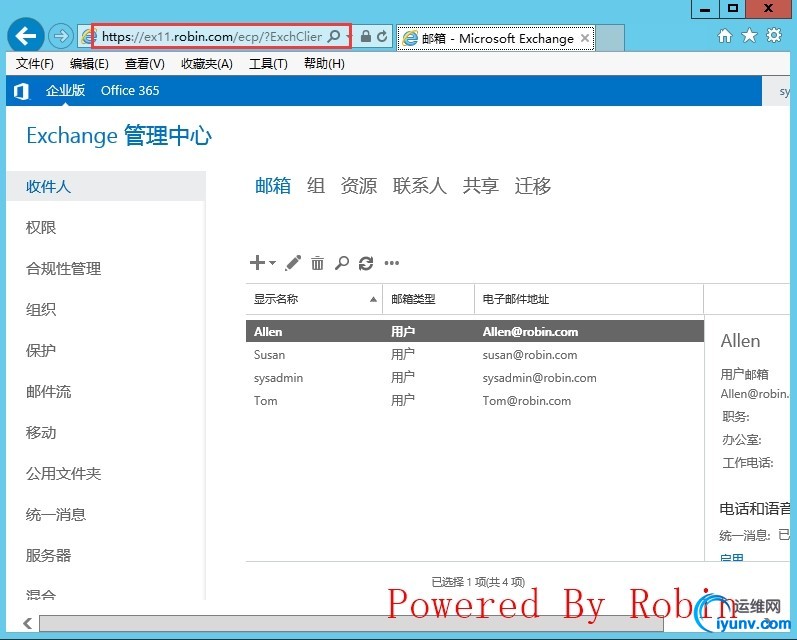Expand the New mailbox dropdown arrow

point(272,263)
